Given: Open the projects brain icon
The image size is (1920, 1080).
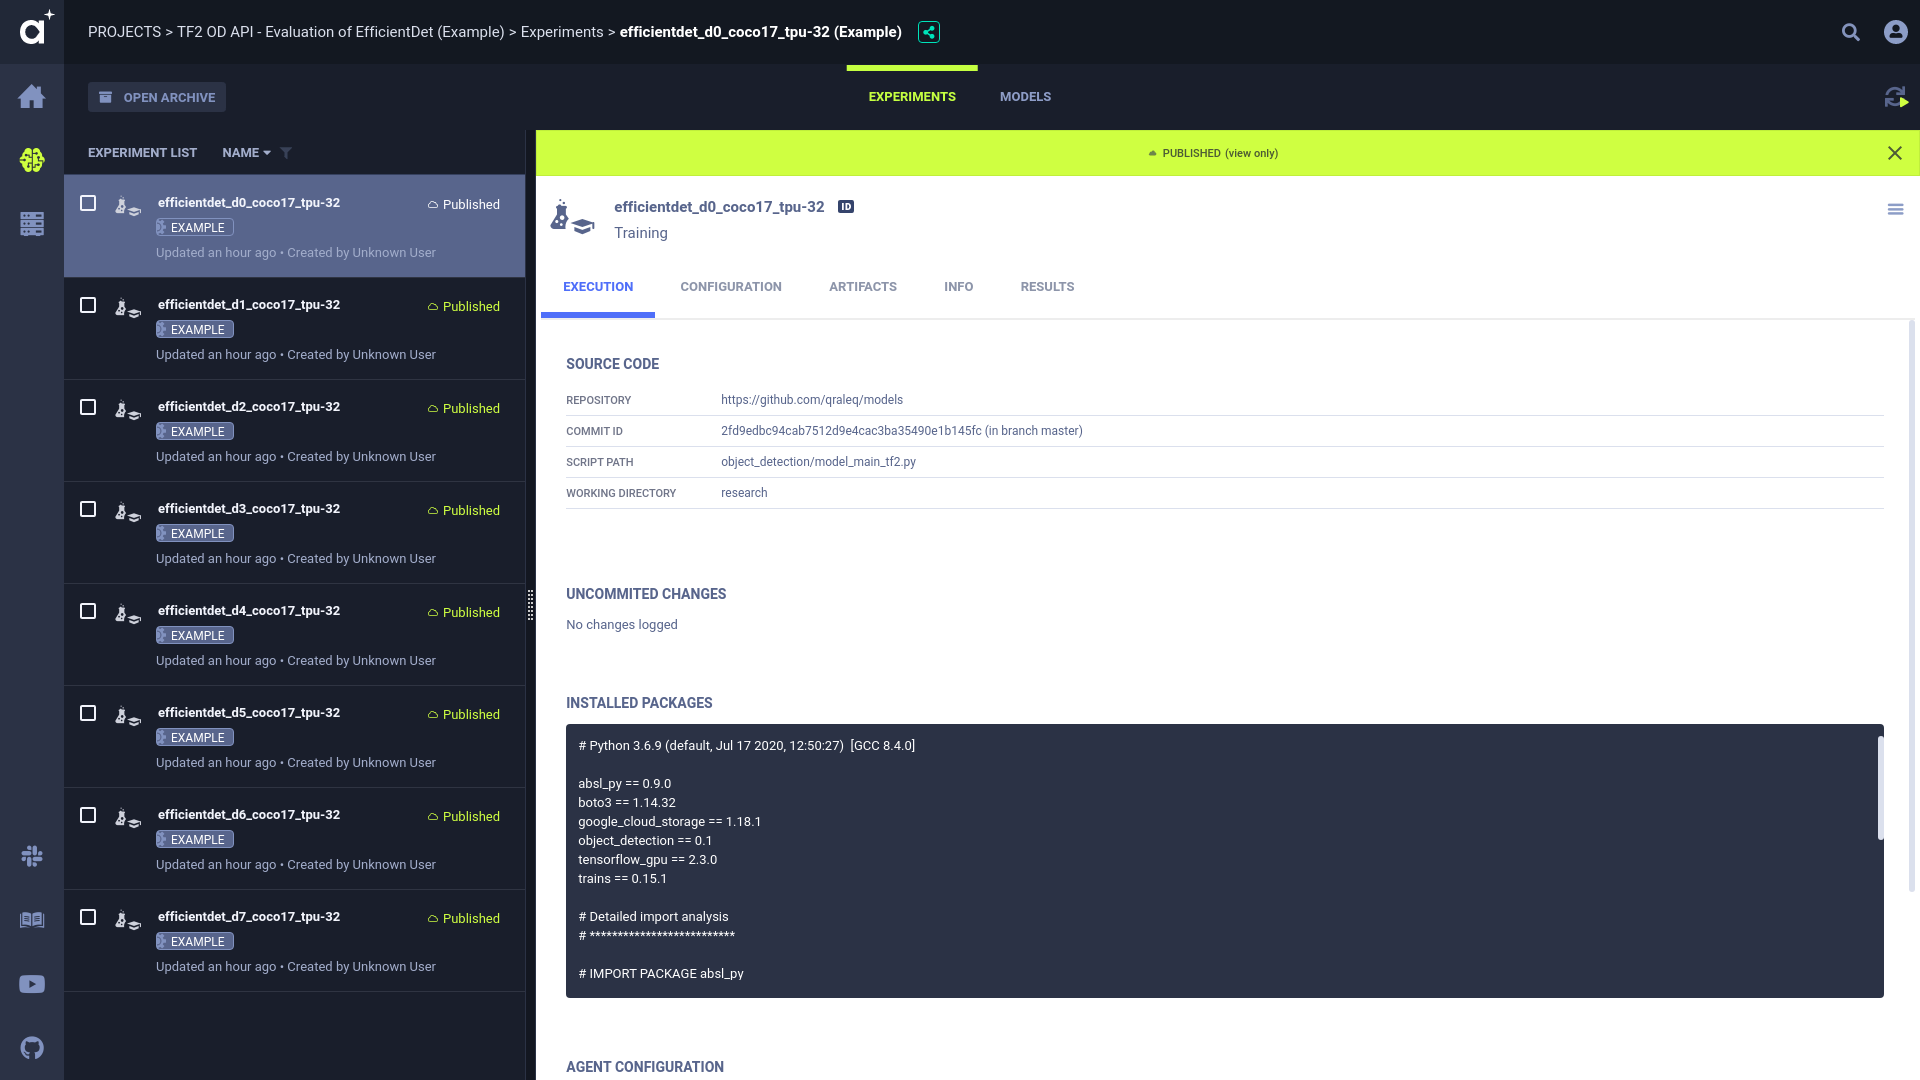Looking at the screenshot, I should pyautogui.click(x=32, y=160).
